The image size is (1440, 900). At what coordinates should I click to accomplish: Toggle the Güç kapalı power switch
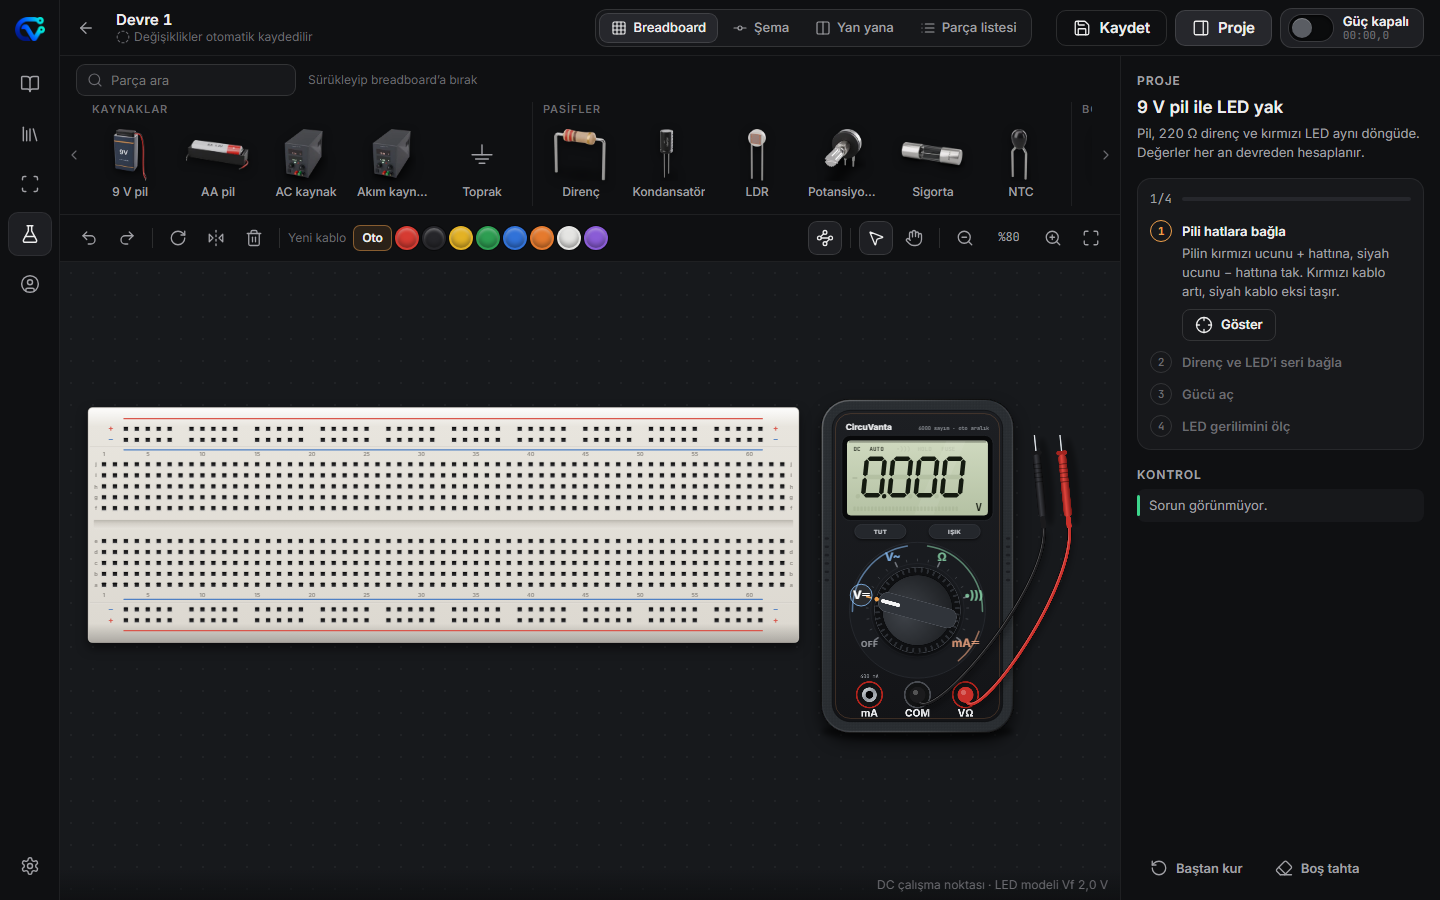point(1310,28)
